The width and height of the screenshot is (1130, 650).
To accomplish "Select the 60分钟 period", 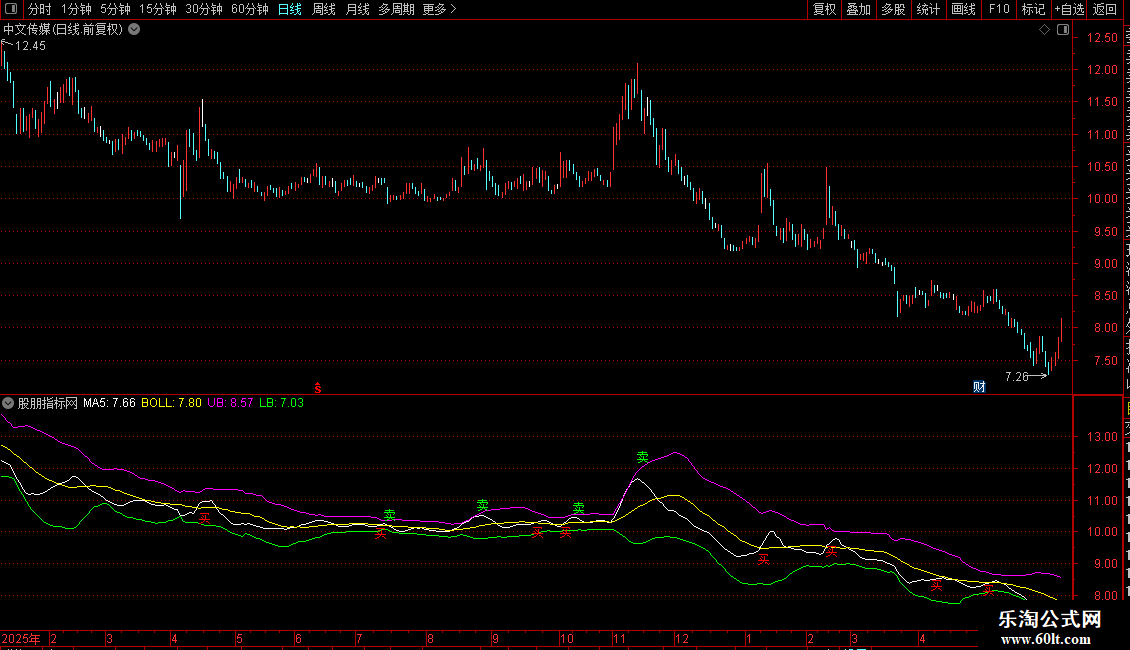I will [x=250, y=9].
